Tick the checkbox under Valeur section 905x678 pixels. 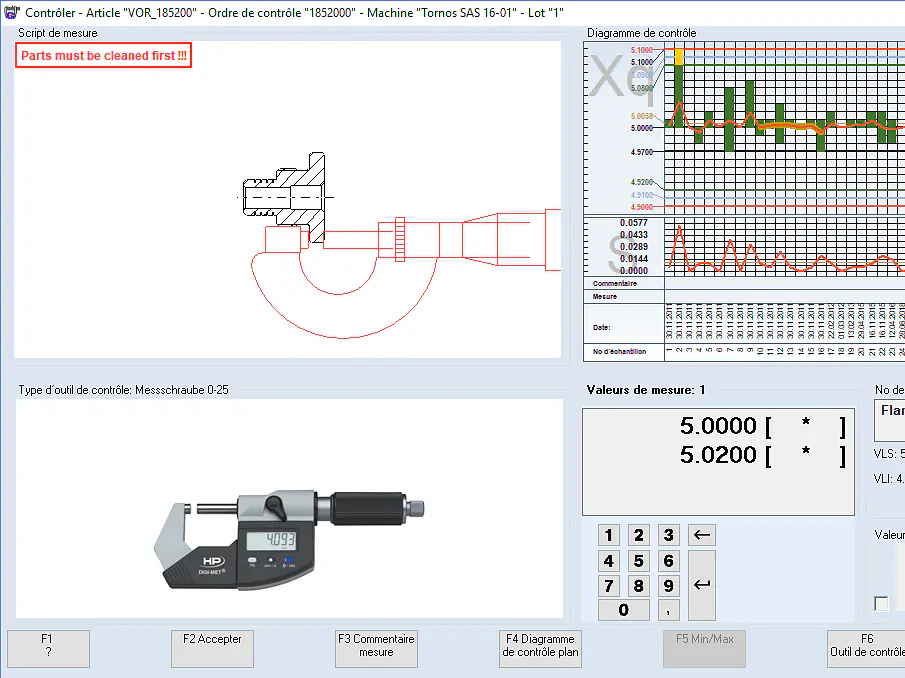[881, 603]
